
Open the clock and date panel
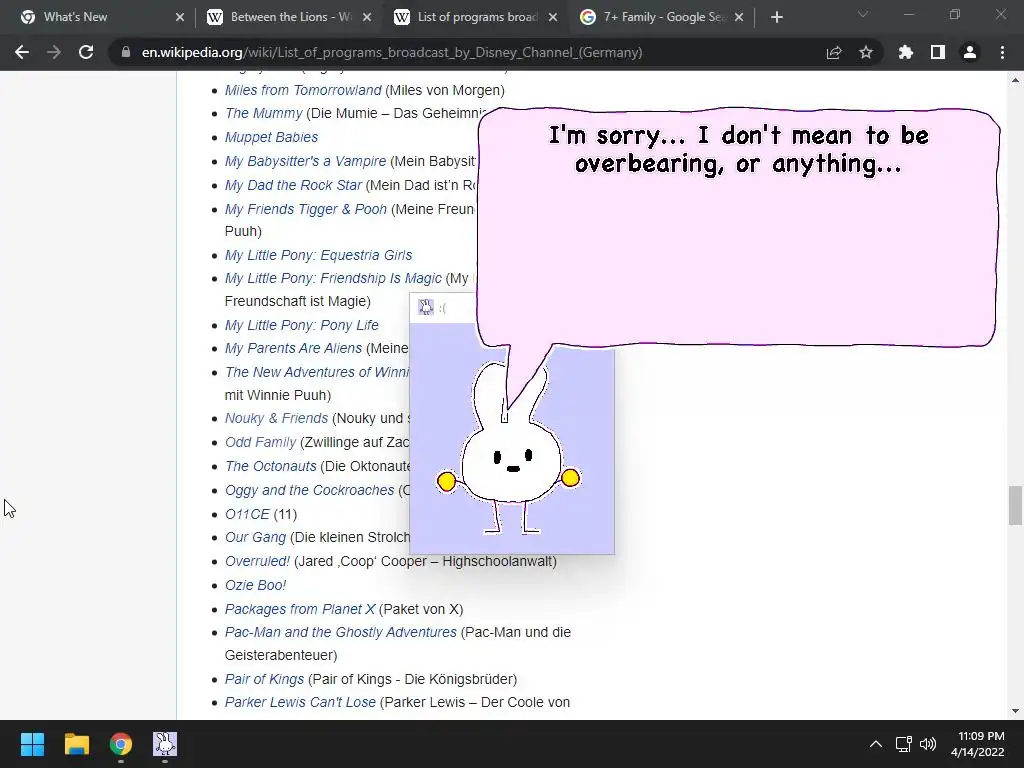978,744
